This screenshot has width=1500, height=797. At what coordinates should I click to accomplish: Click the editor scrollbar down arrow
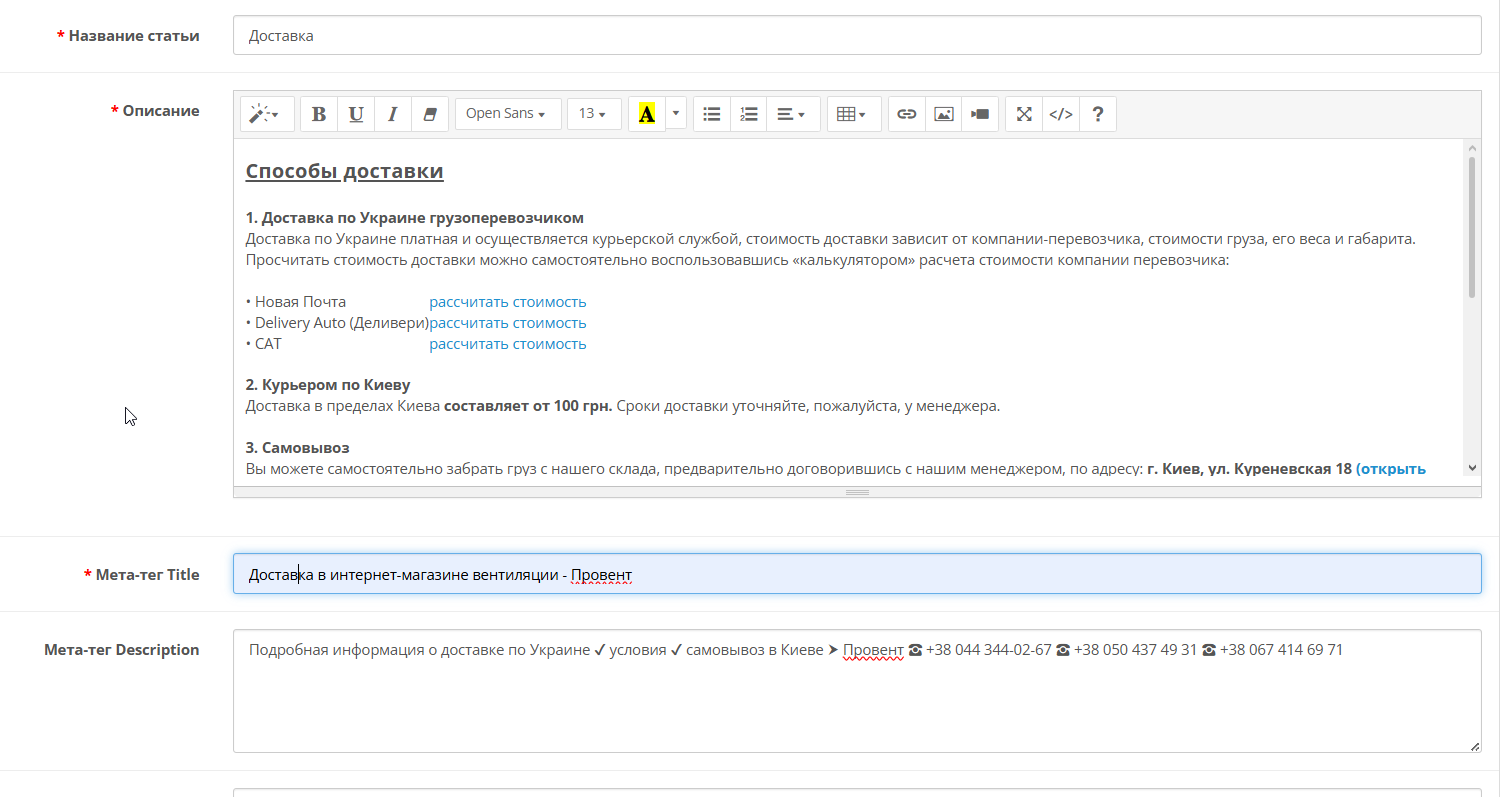(x=1472, y=467)
